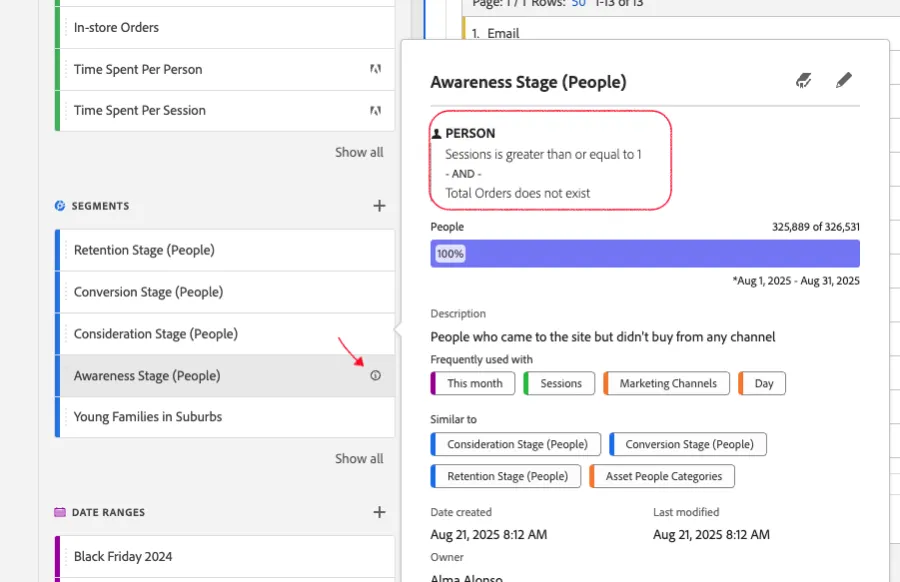Click the Day tag

(762, 383)
